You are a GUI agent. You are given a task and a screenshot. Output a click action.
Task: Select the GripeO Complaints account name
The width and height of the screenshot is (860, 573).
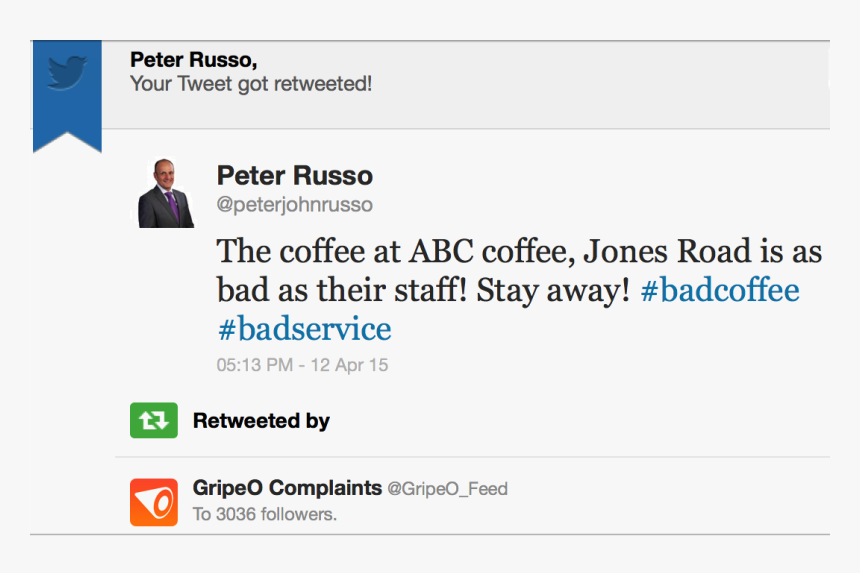point(287,488)
